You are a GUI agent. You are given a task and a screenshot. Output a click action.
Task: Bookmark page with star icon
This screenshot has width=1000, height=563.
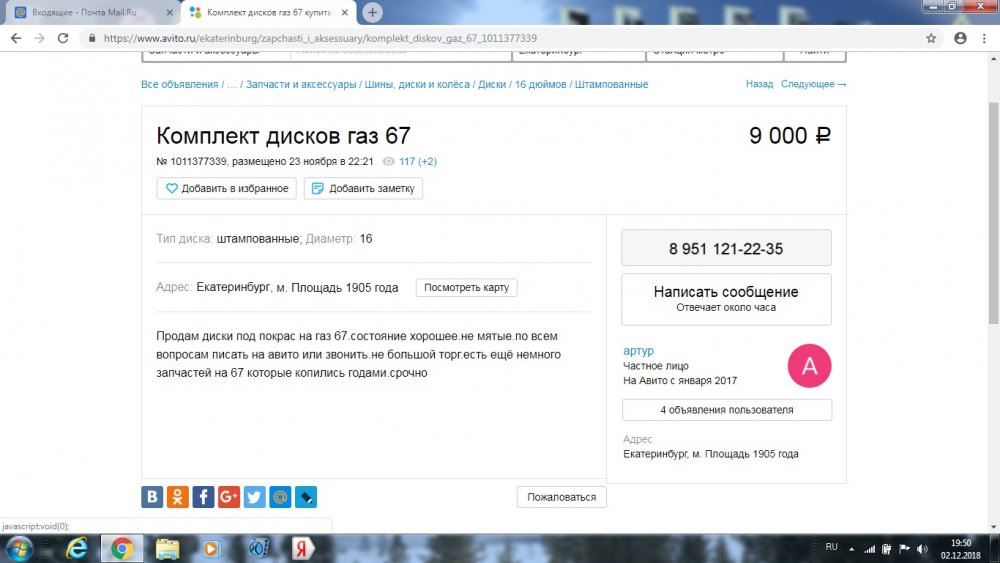tap(930, 38)
